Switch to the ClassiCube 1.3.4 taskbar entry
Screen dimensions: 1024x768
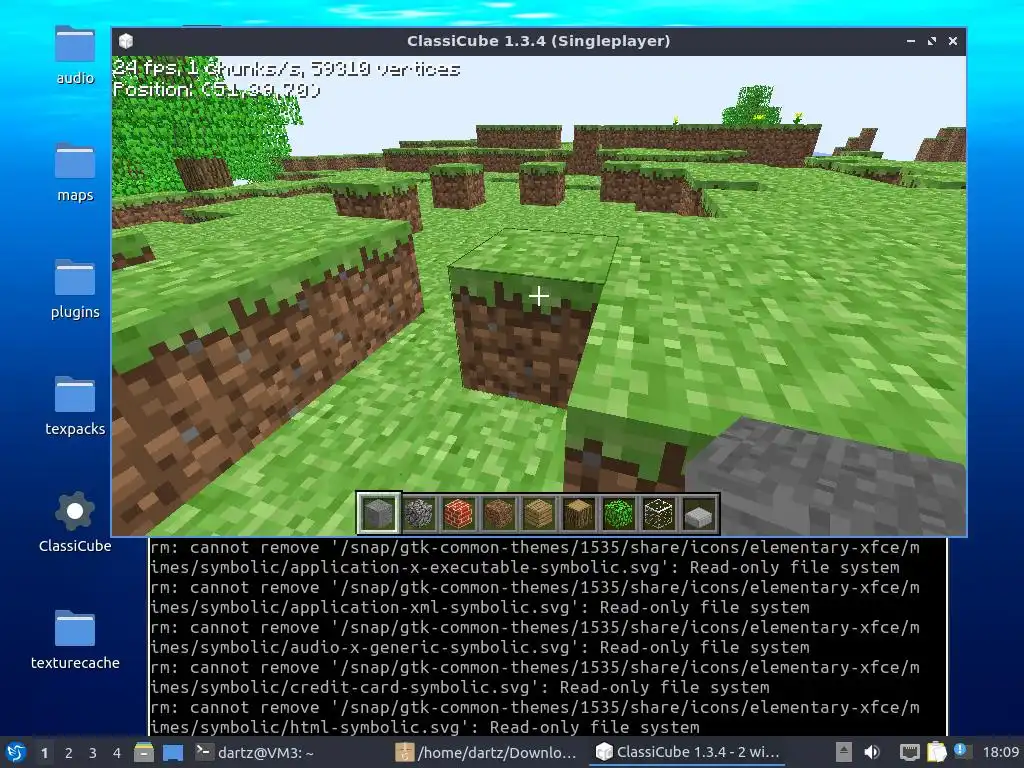coord(687,753)
